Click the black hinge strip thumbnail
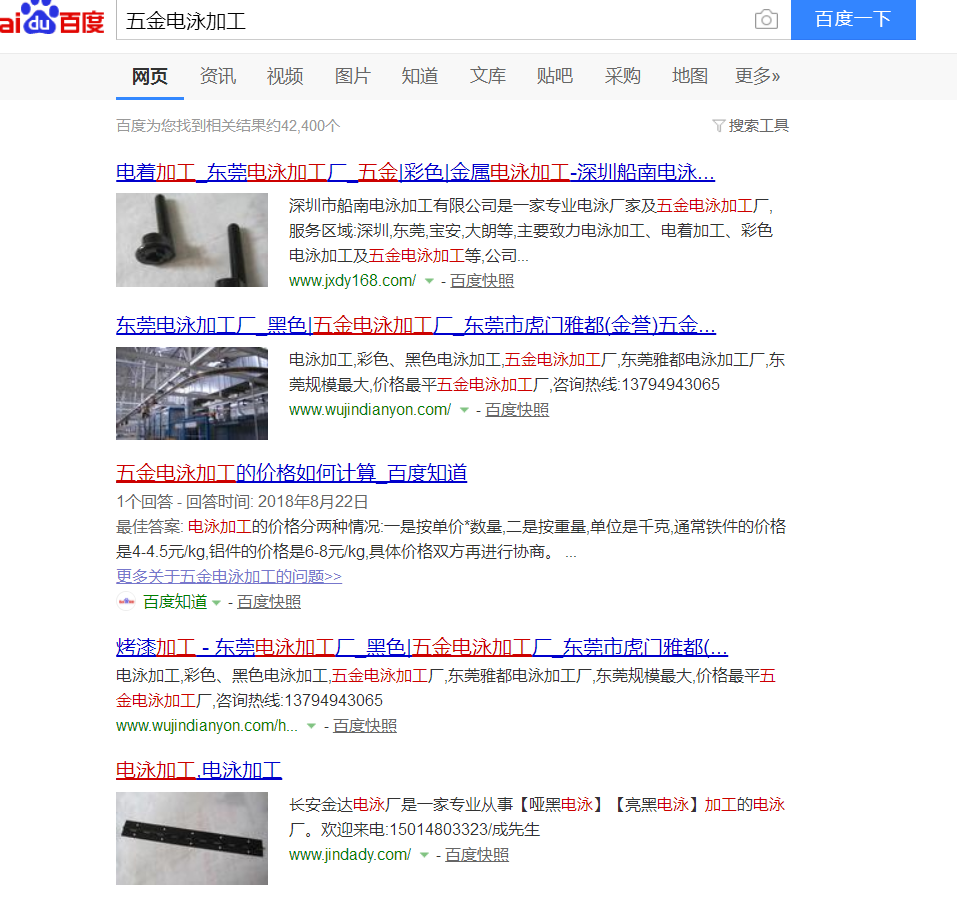The image size is (957, 899). 192,839
